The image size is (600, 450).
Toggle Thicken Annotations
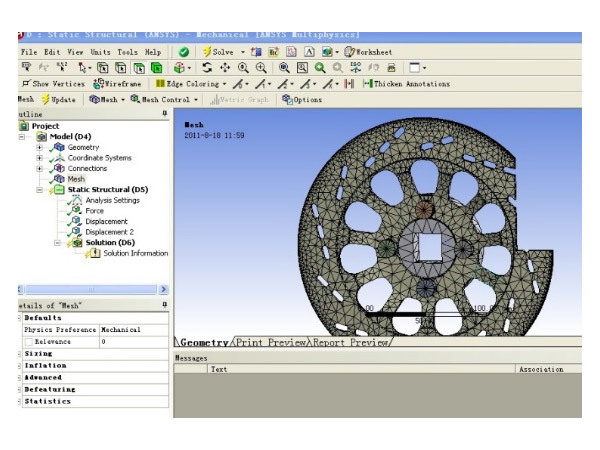point(406,83)
